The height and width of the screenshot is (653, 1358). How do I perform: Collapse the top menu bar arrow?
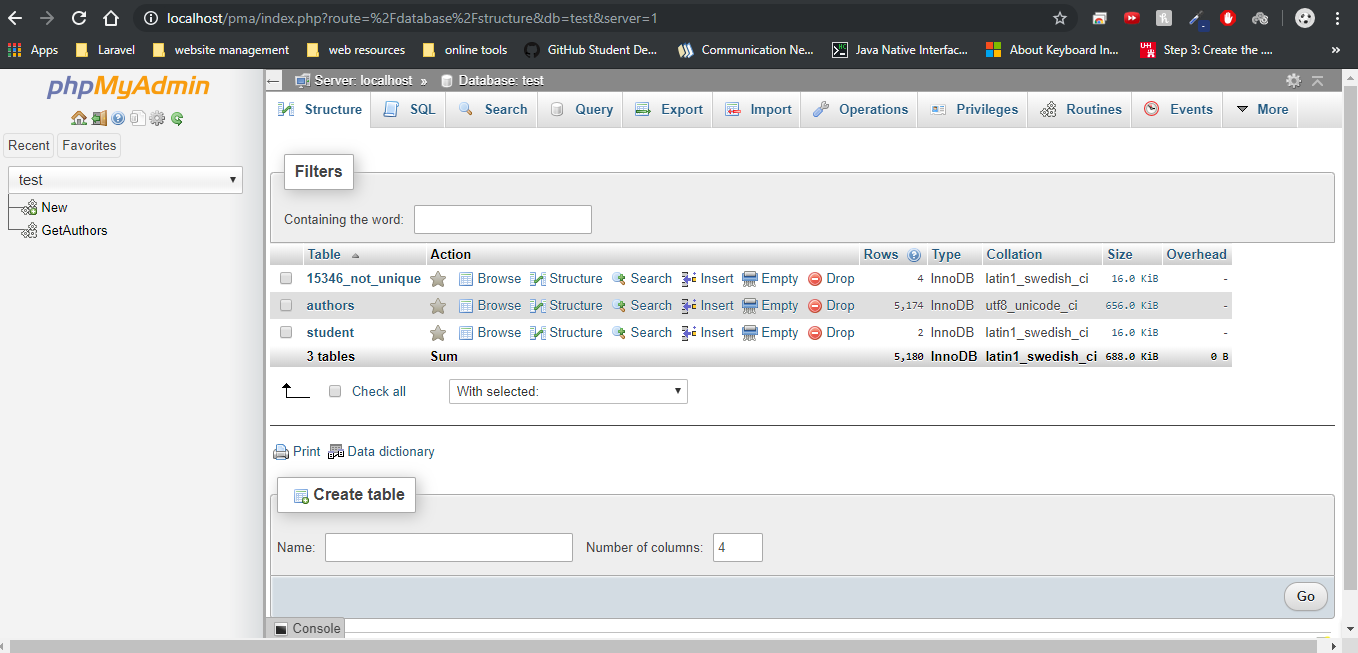[x=1317, y=80]
